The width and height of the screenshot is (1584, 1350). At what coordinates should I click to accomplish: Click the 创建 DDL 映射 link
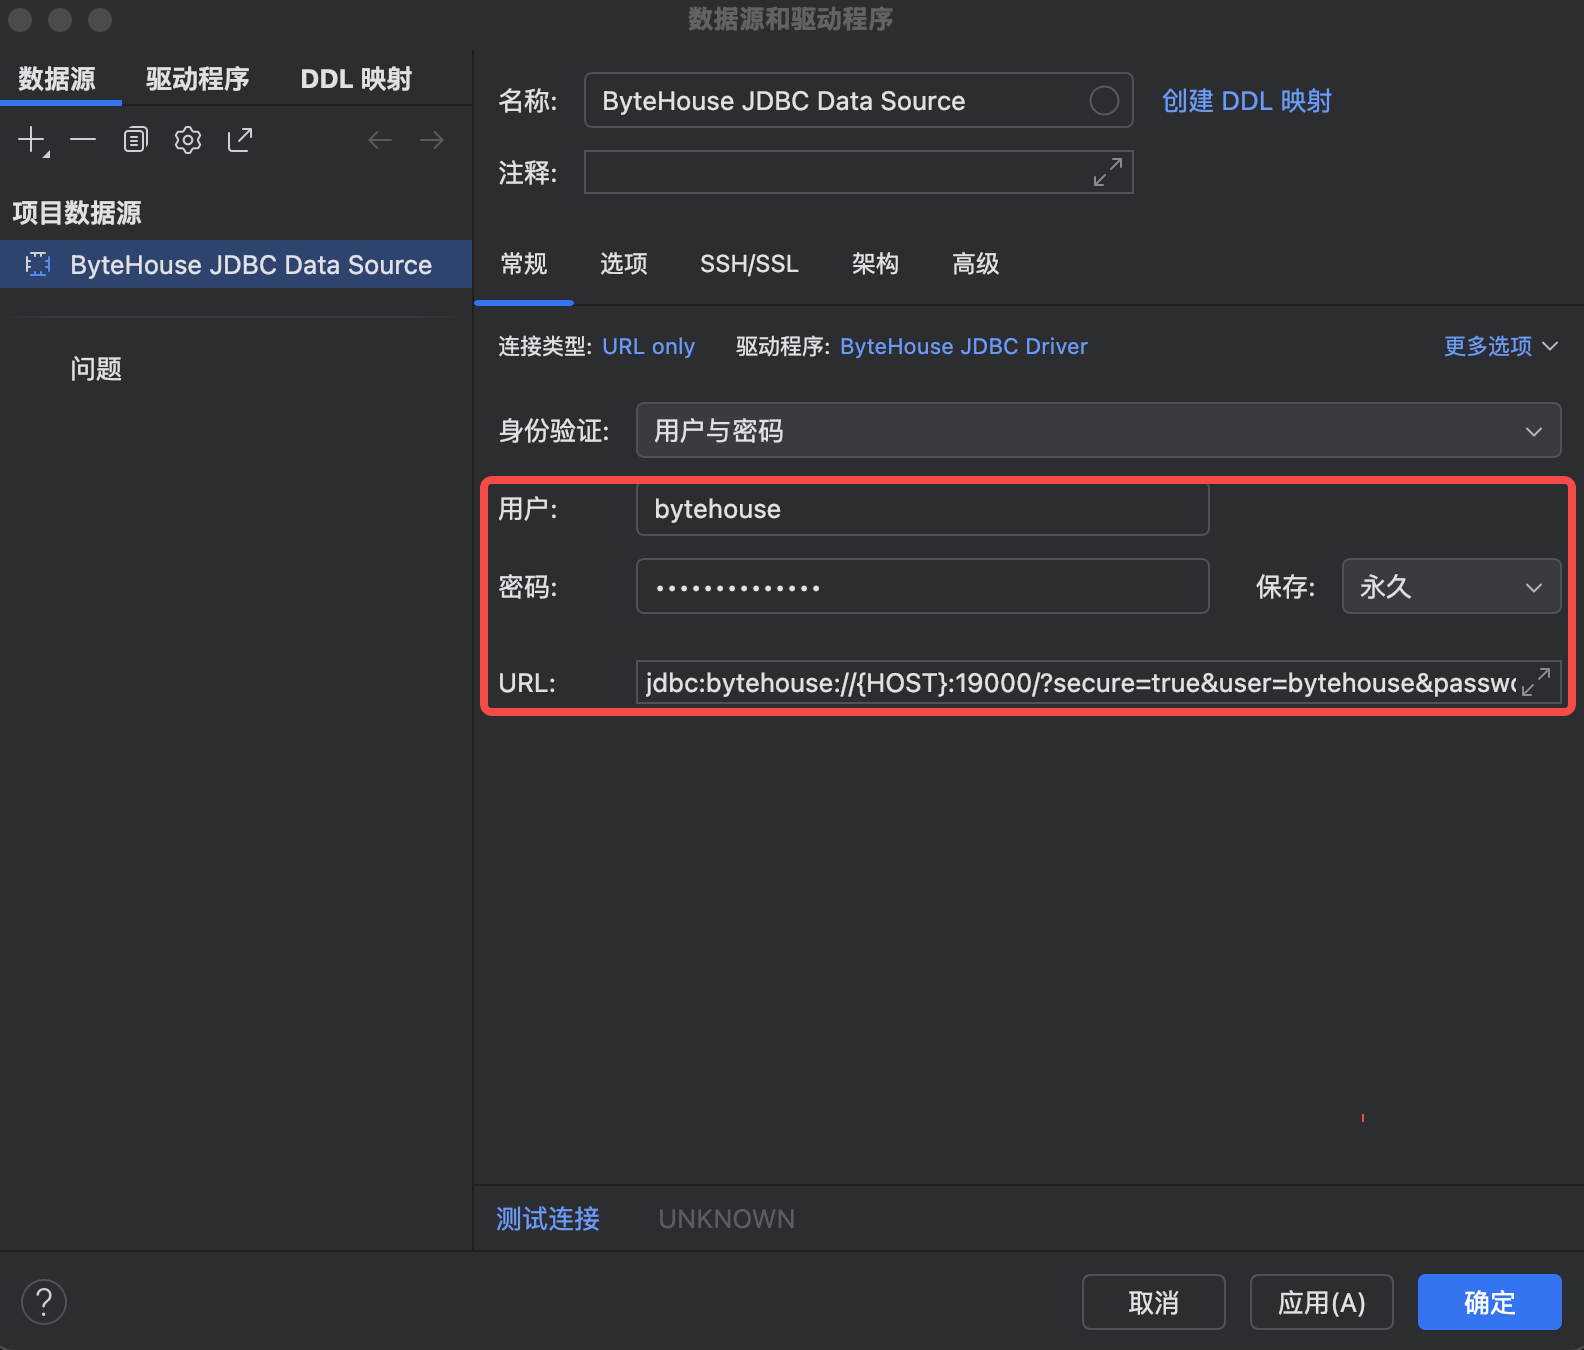(1246, 101)
